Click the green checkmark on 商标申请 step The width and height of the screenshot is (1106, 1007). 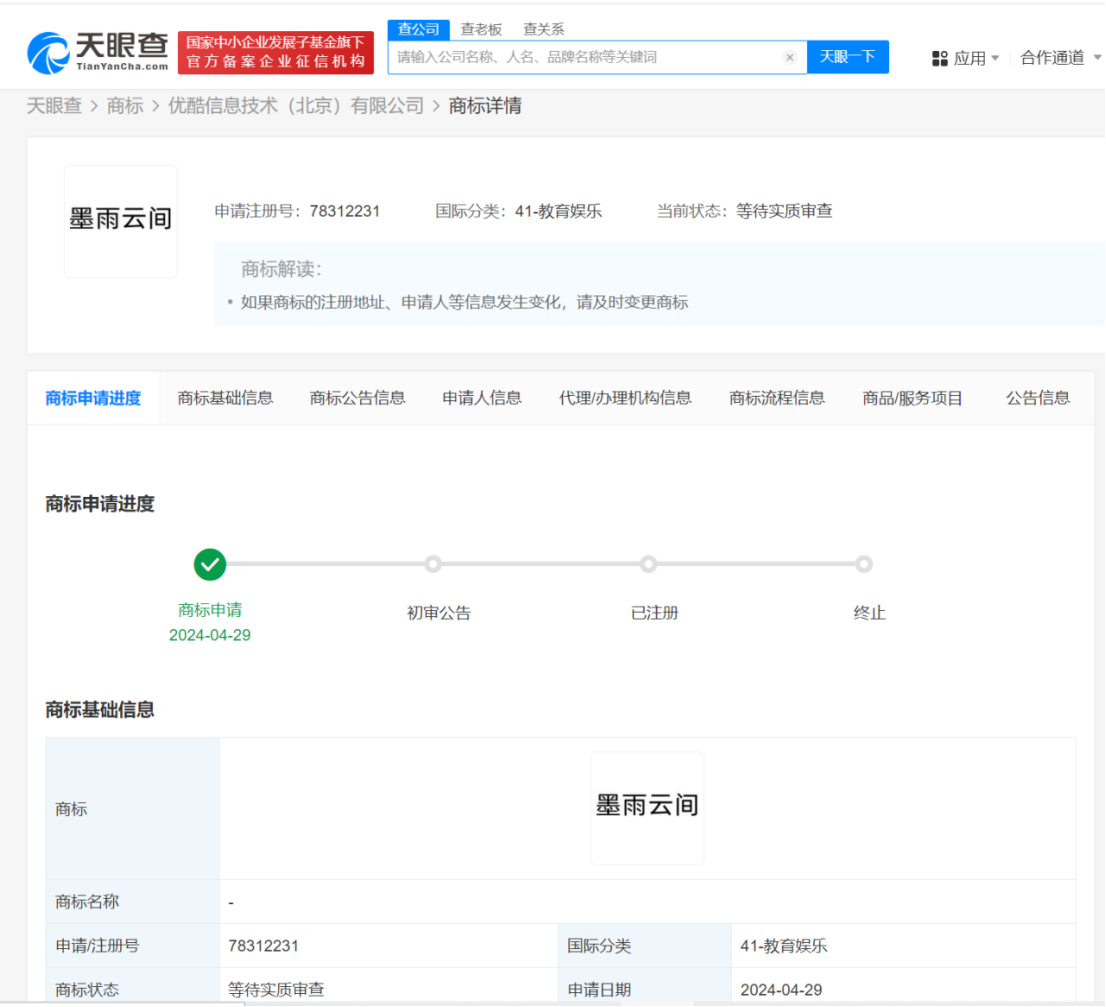point(209,564)
